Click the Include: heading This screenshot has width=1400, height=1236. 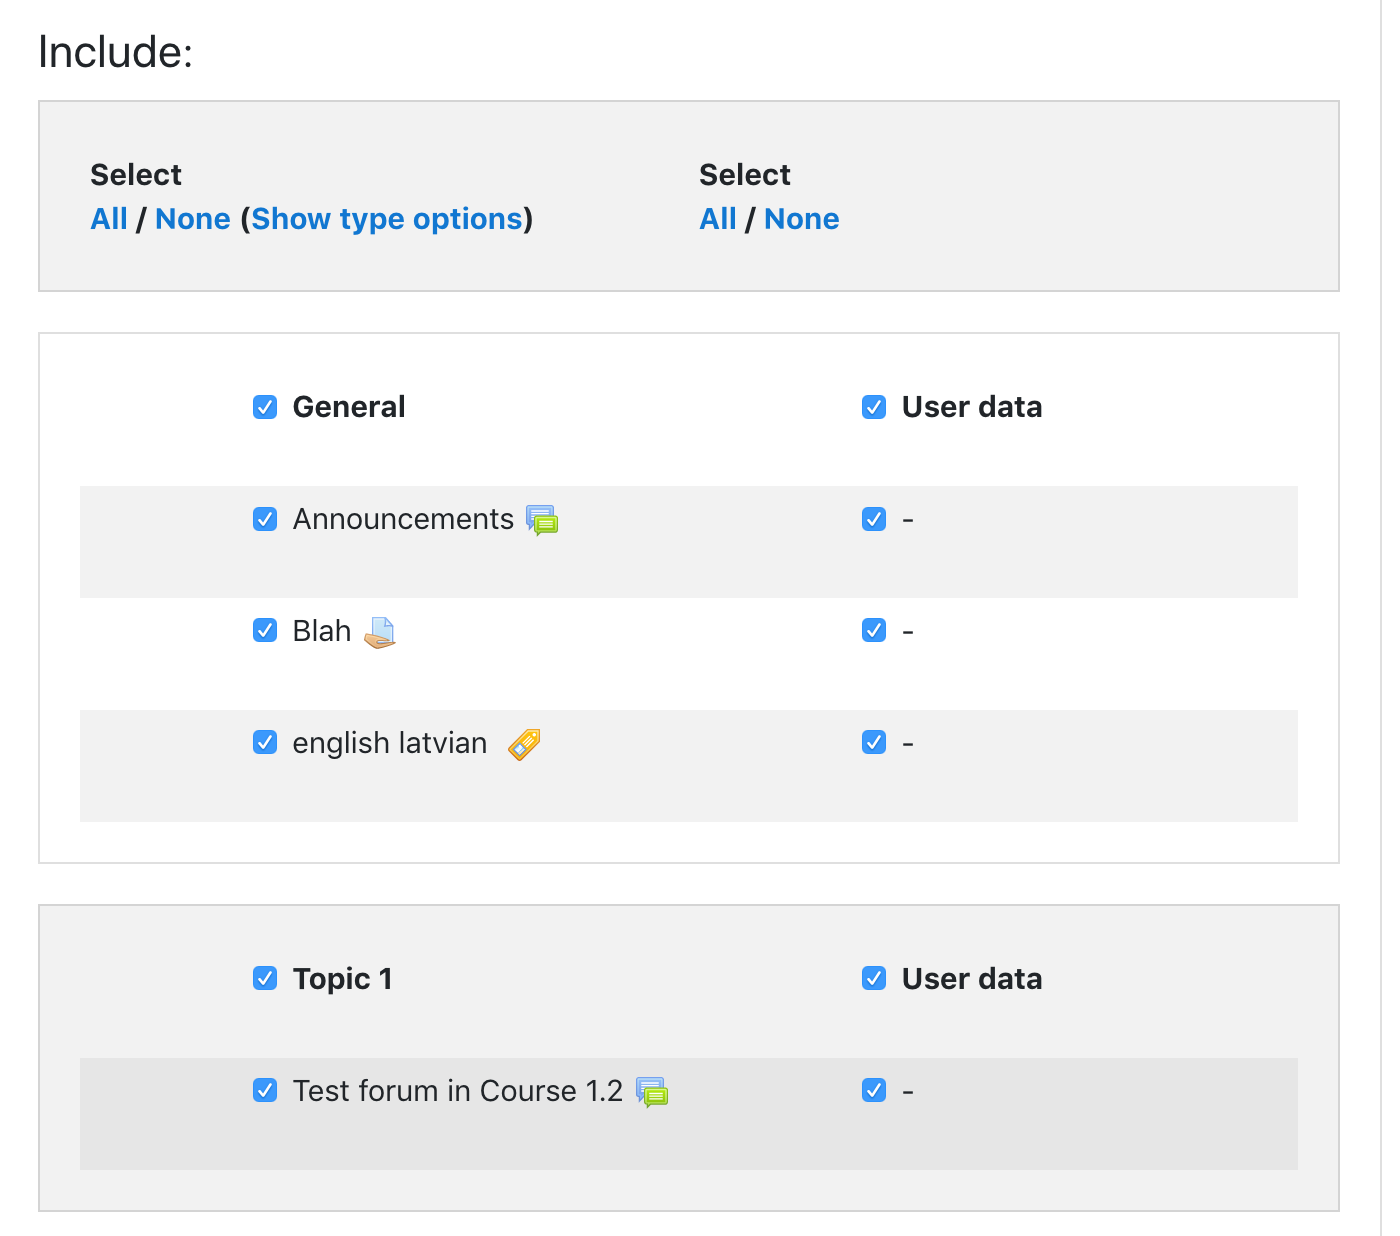click(115, 52)
